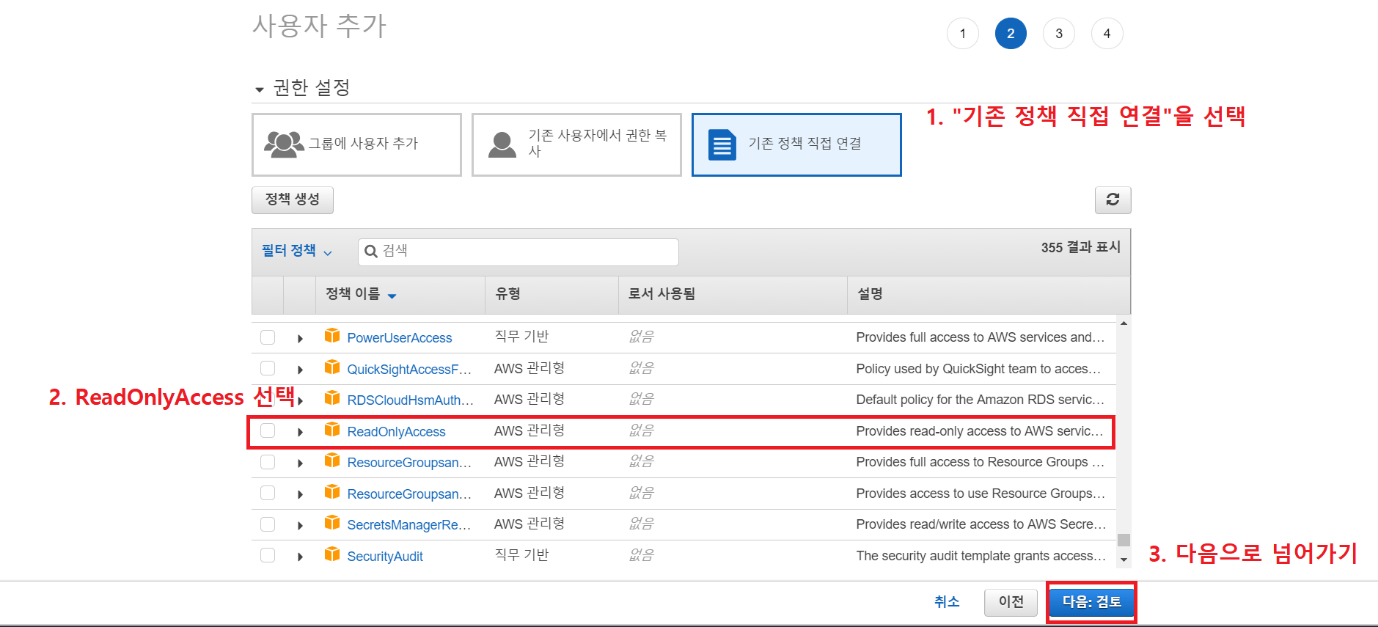Screen dimensions: 1378x627
Task: Enable the SecurityAudit policy checkbox
Action: 267,555
